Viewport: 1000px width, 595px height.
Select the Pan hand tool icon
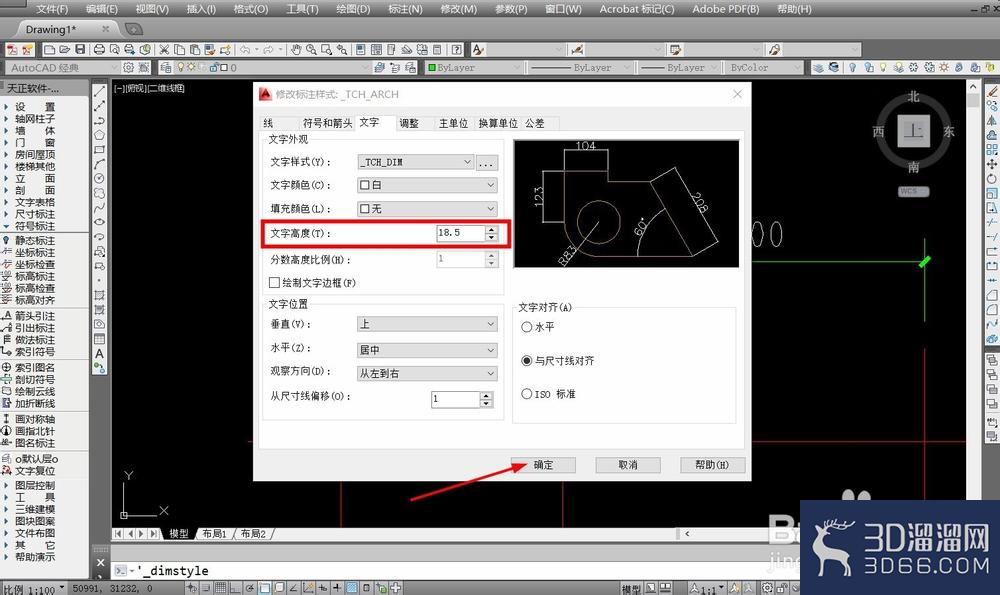click(x=295, y=49)
